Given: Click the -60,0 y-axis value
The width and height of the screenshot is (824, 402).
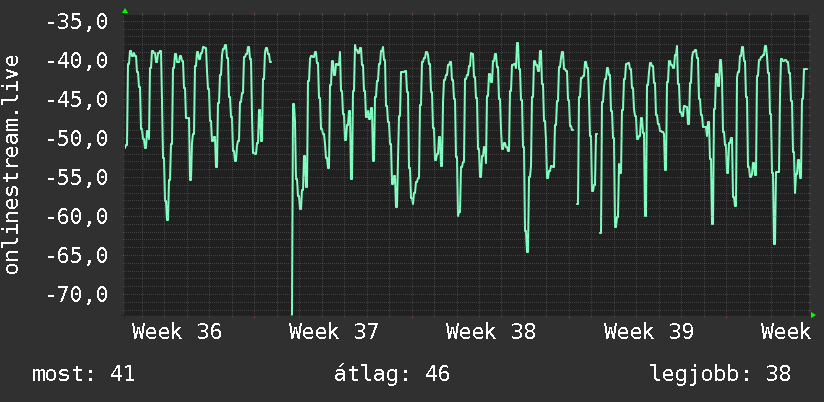Looking at the screenshot, I should [x=77, y=217].
